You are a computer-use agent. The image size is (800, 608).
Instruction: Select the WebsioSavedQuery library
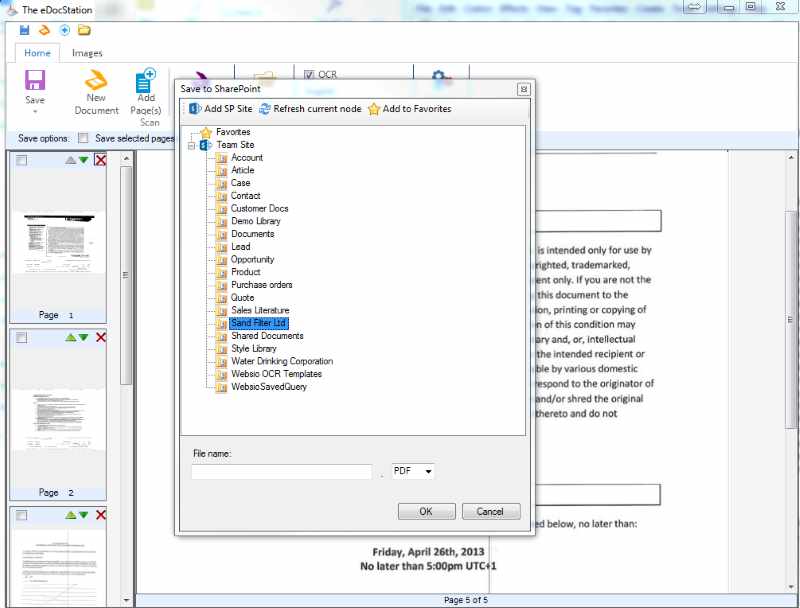(269, 387)
